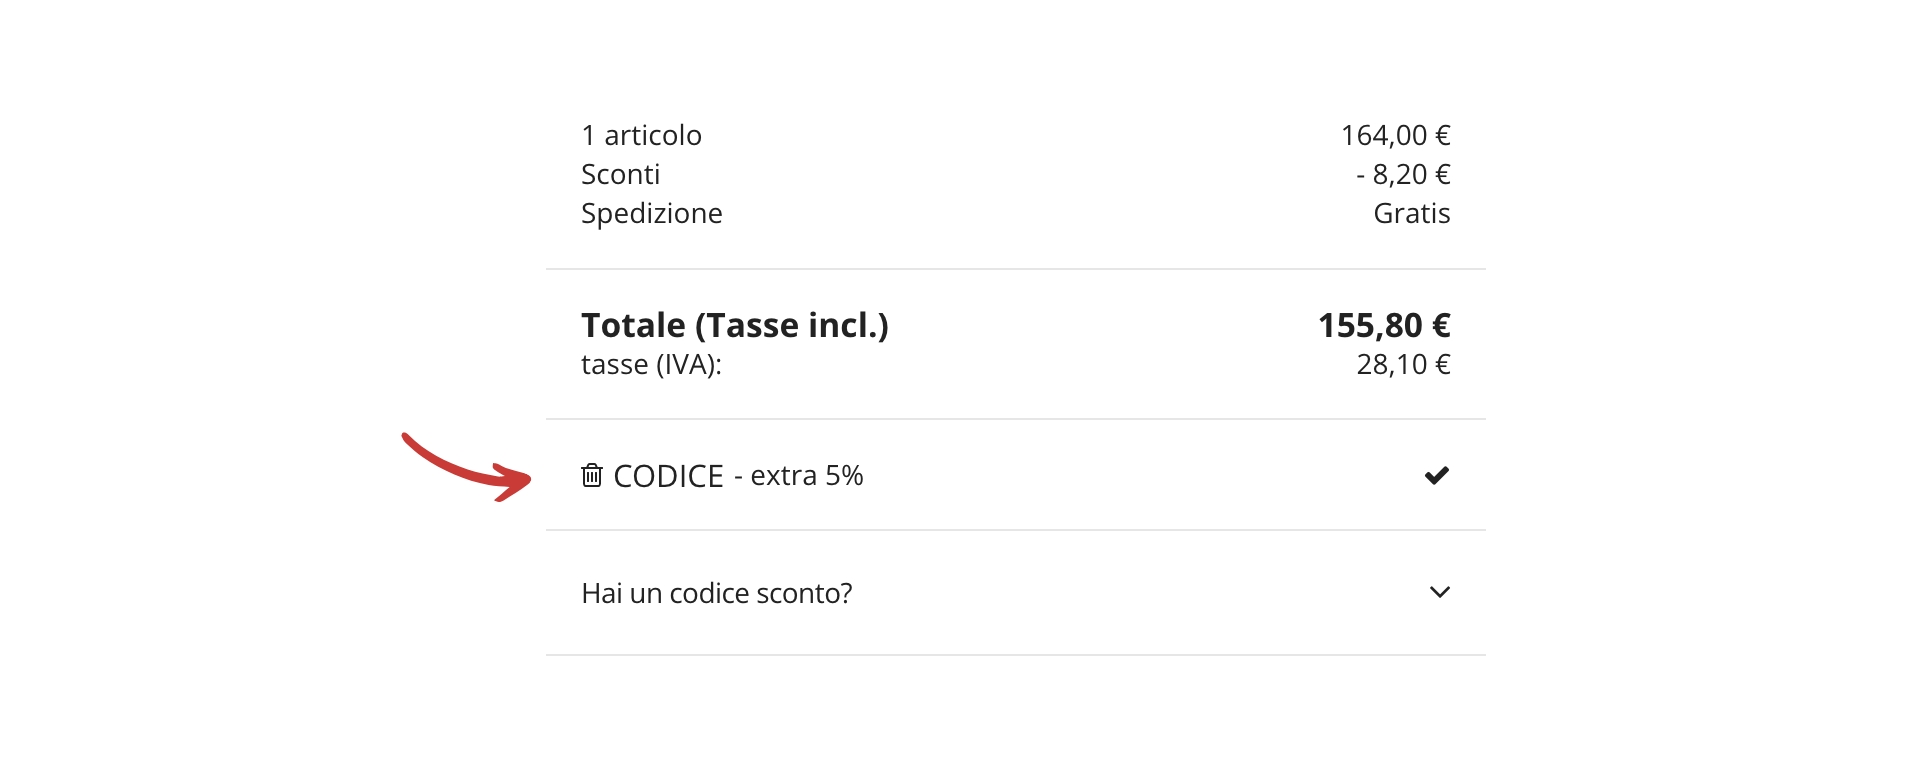Select the CODICE voucher name

668,476
